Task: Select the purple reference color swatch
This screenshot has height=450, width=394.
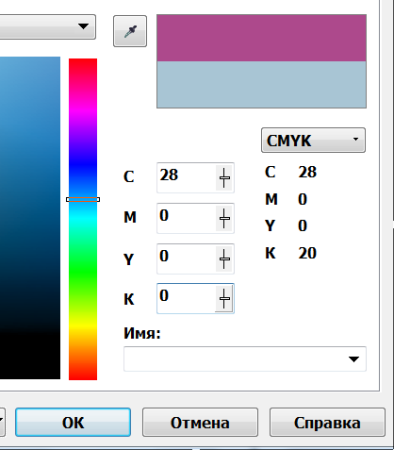Action: click(x=262, y=38)
